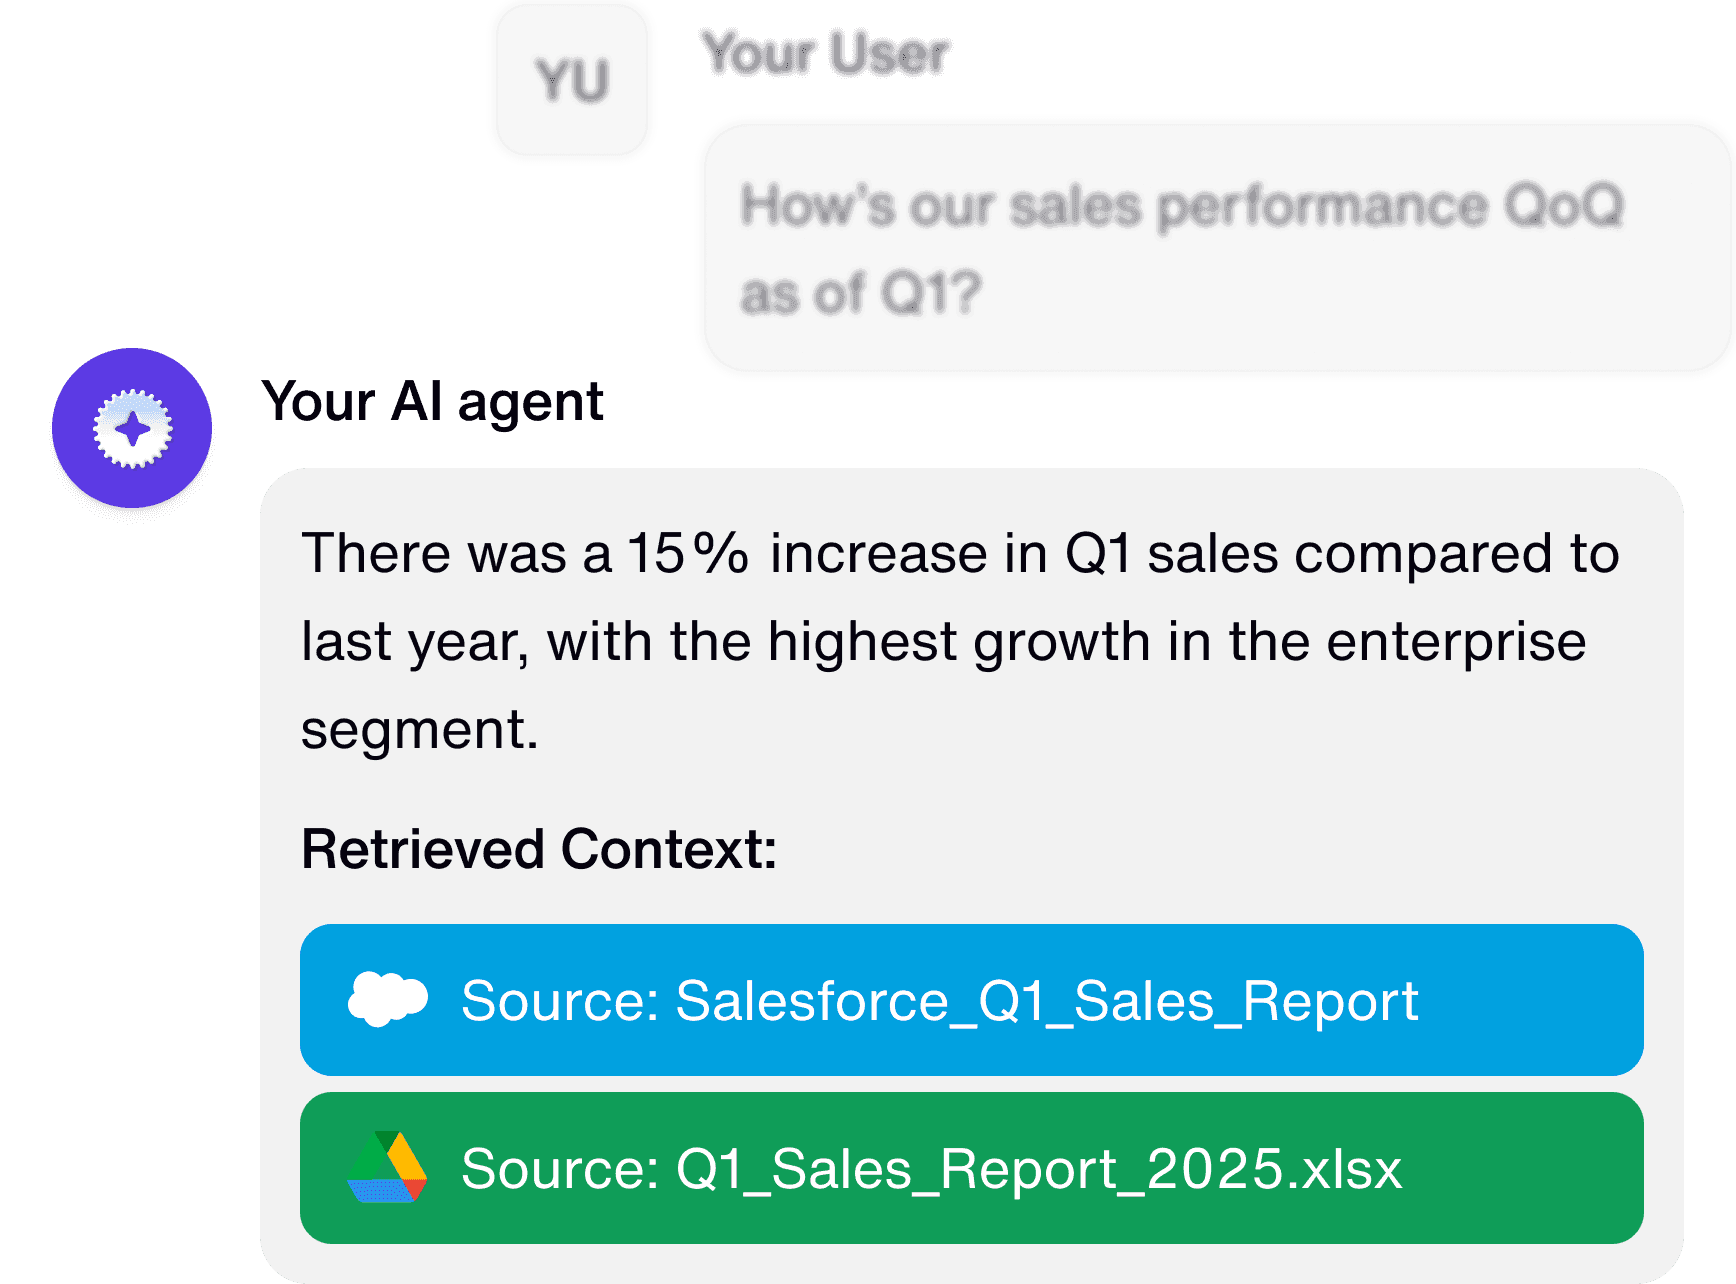The image size is (1736, 1284).
Task: Click the word "Source:" on the green chip
Action: pyautogui.click(x=559, y=1168)
